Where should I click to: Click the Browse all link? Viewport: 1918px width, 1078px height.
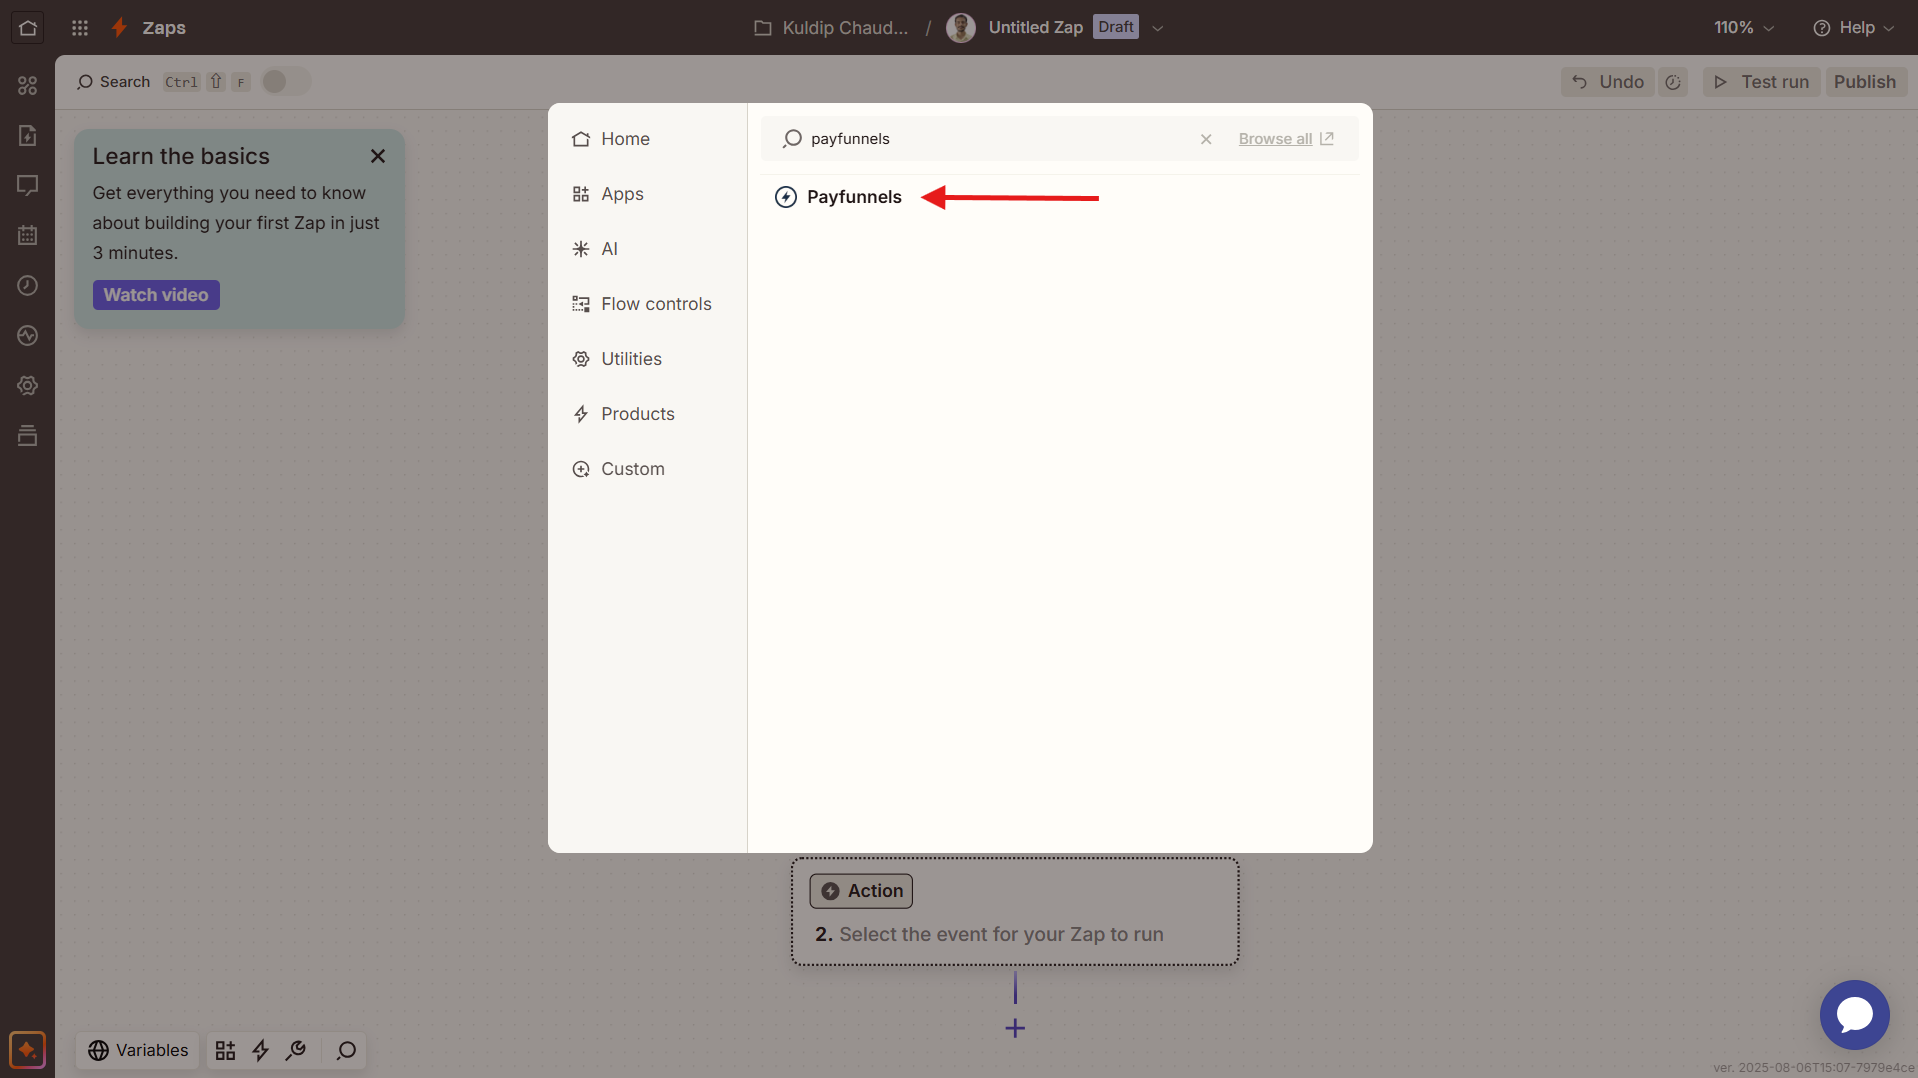tap(1285, 139)
